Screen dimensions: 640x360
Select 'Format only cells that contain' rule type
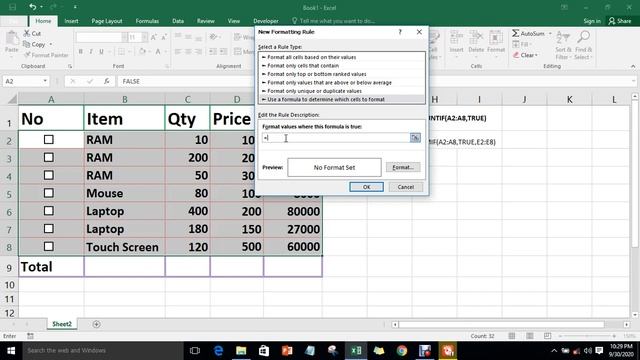click(x=342, y=66)
